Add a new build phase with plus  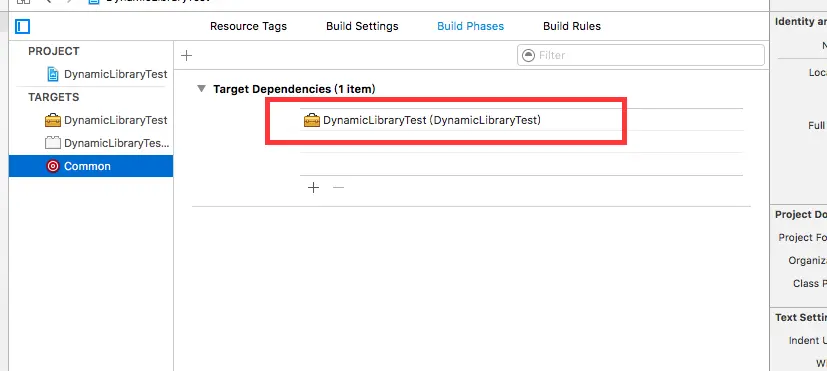[x=186, y=55]
